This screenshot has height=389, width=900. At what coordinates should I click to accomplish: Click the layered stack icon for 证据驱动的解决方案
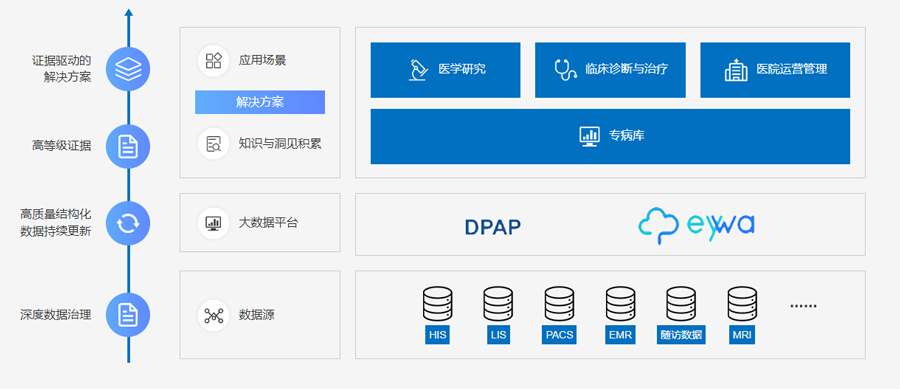(128, 69)
